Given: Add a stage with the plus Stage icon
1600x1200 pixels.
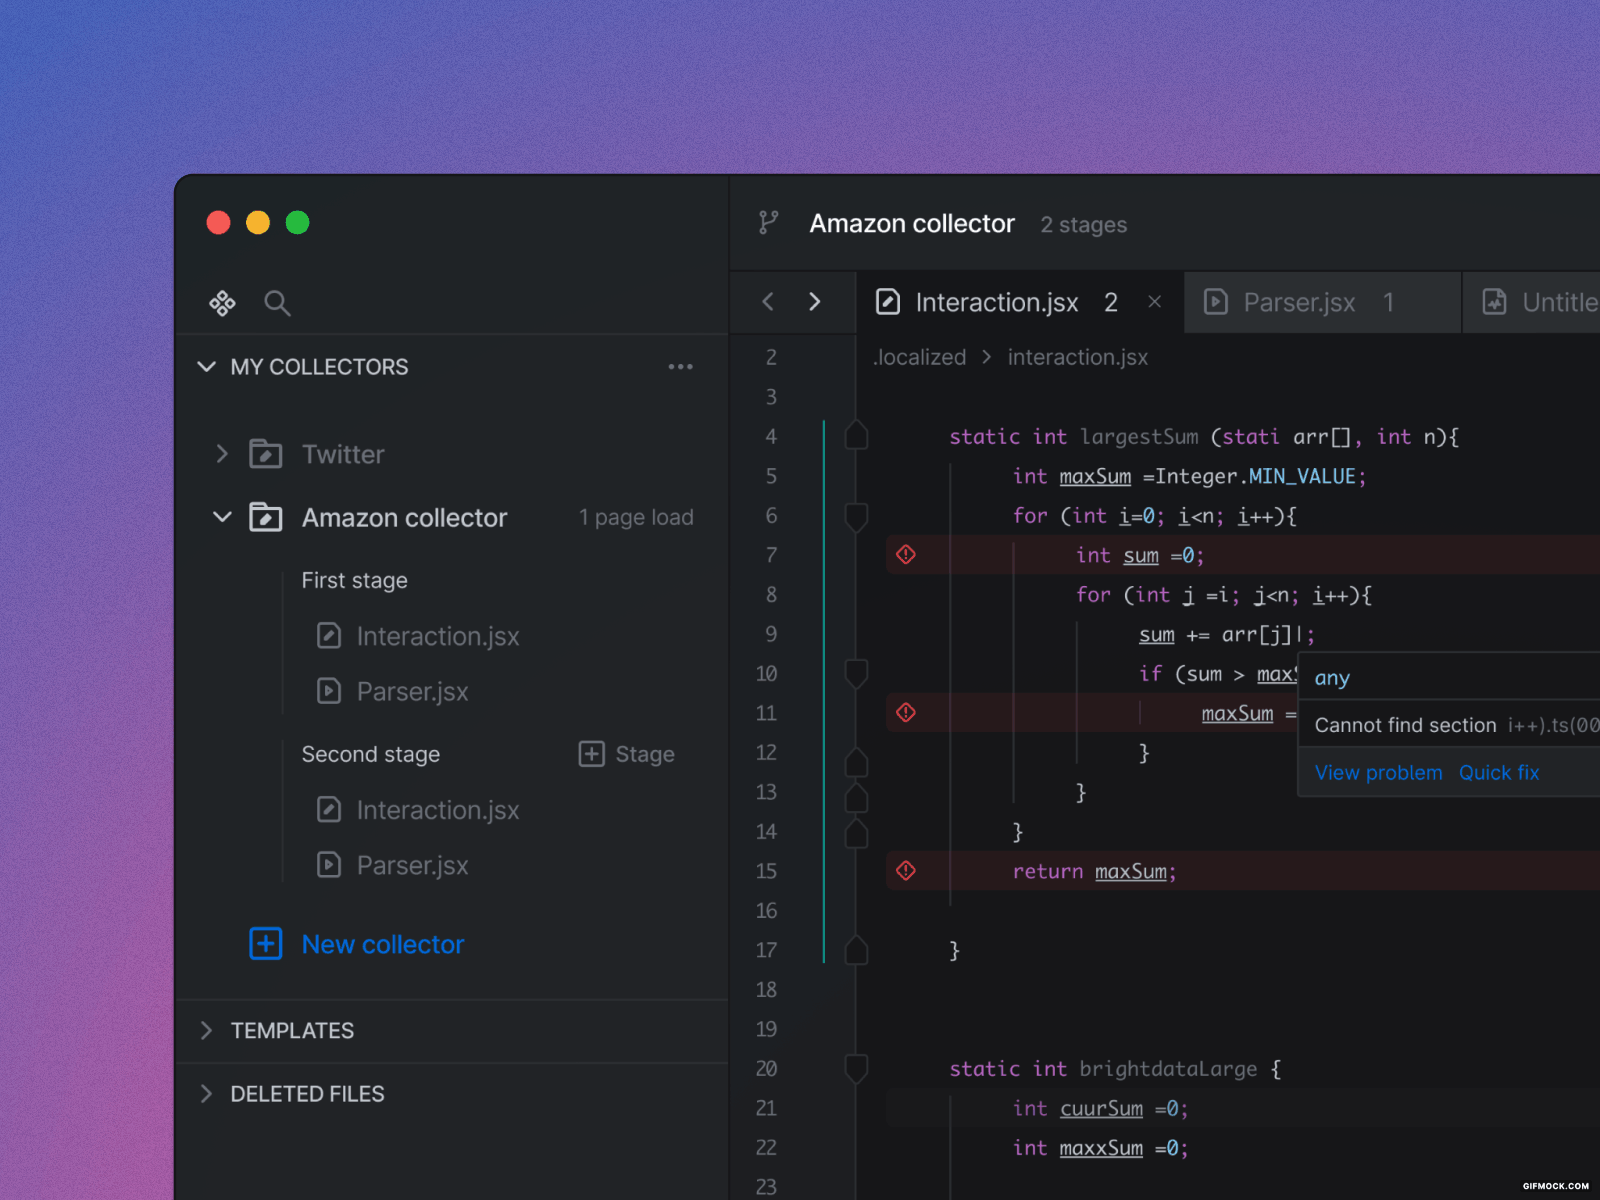Looking at the screenshot, I should pos(591,754).
